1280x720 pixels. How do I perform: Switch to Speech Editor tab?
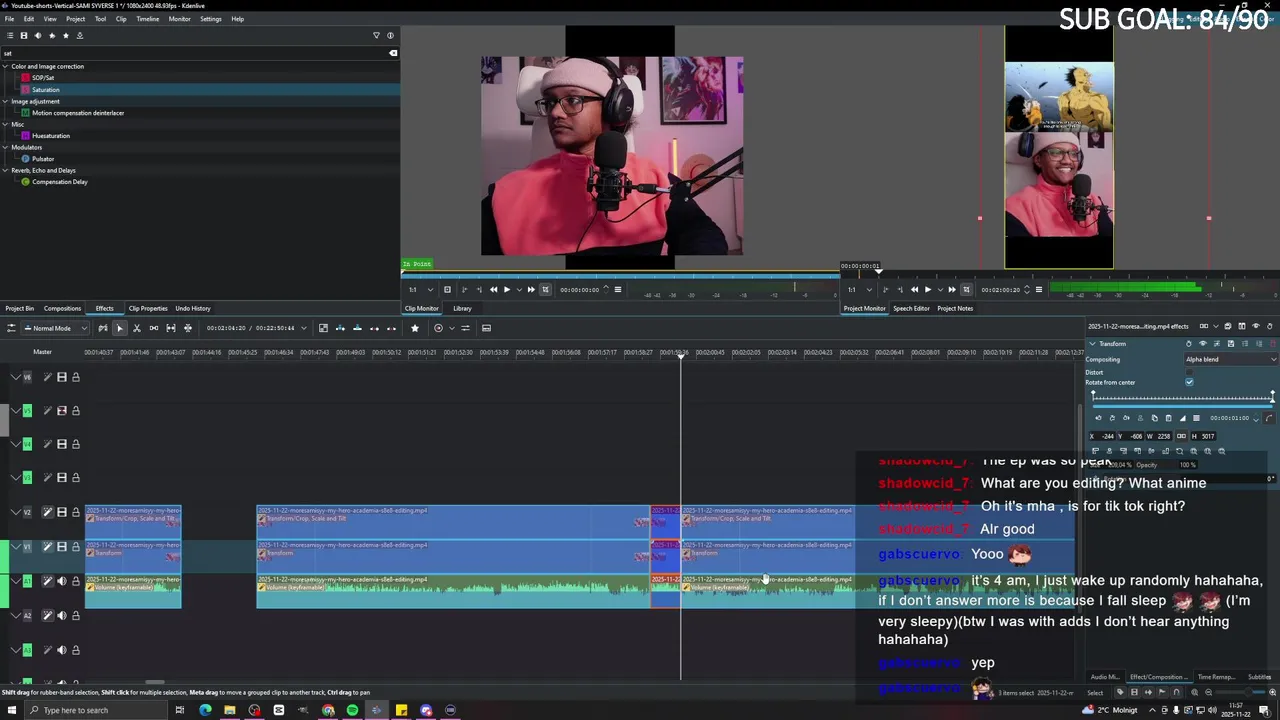coord(911,308)
